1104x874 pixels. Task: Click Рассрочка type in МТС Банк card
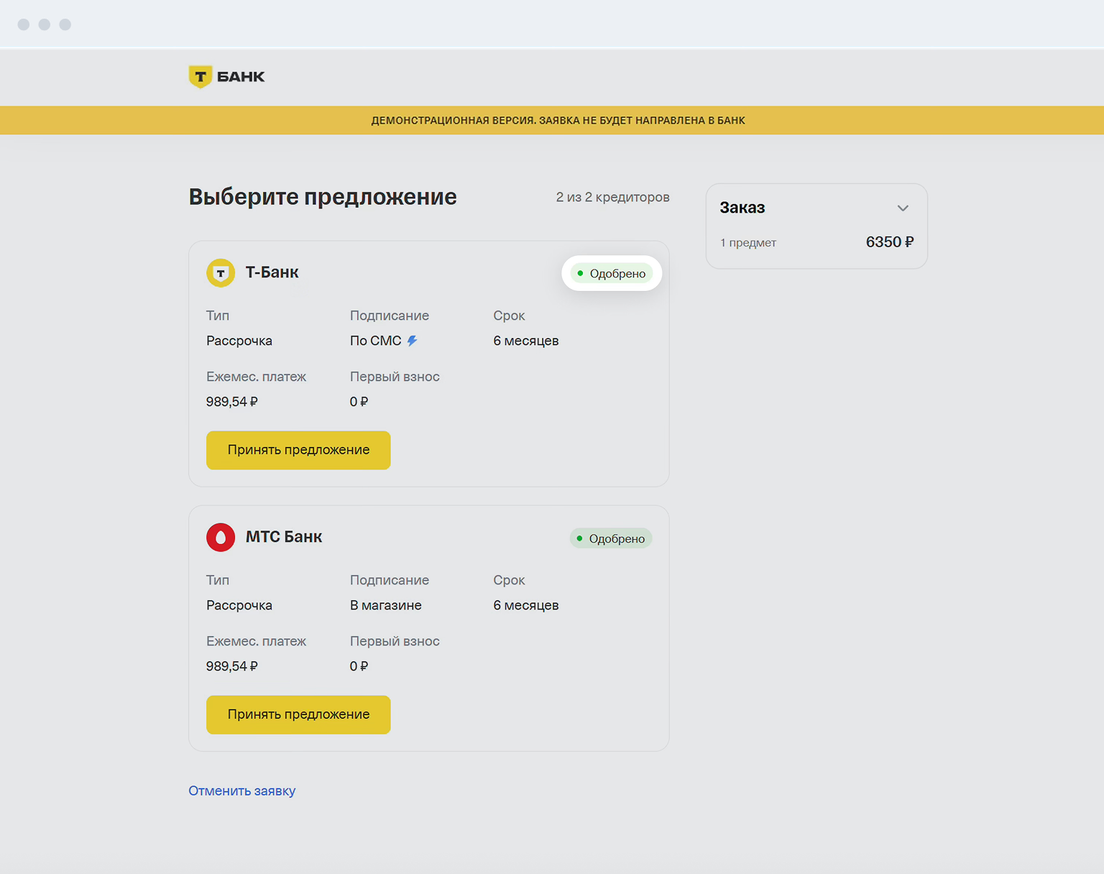click(x=239, y=606)
